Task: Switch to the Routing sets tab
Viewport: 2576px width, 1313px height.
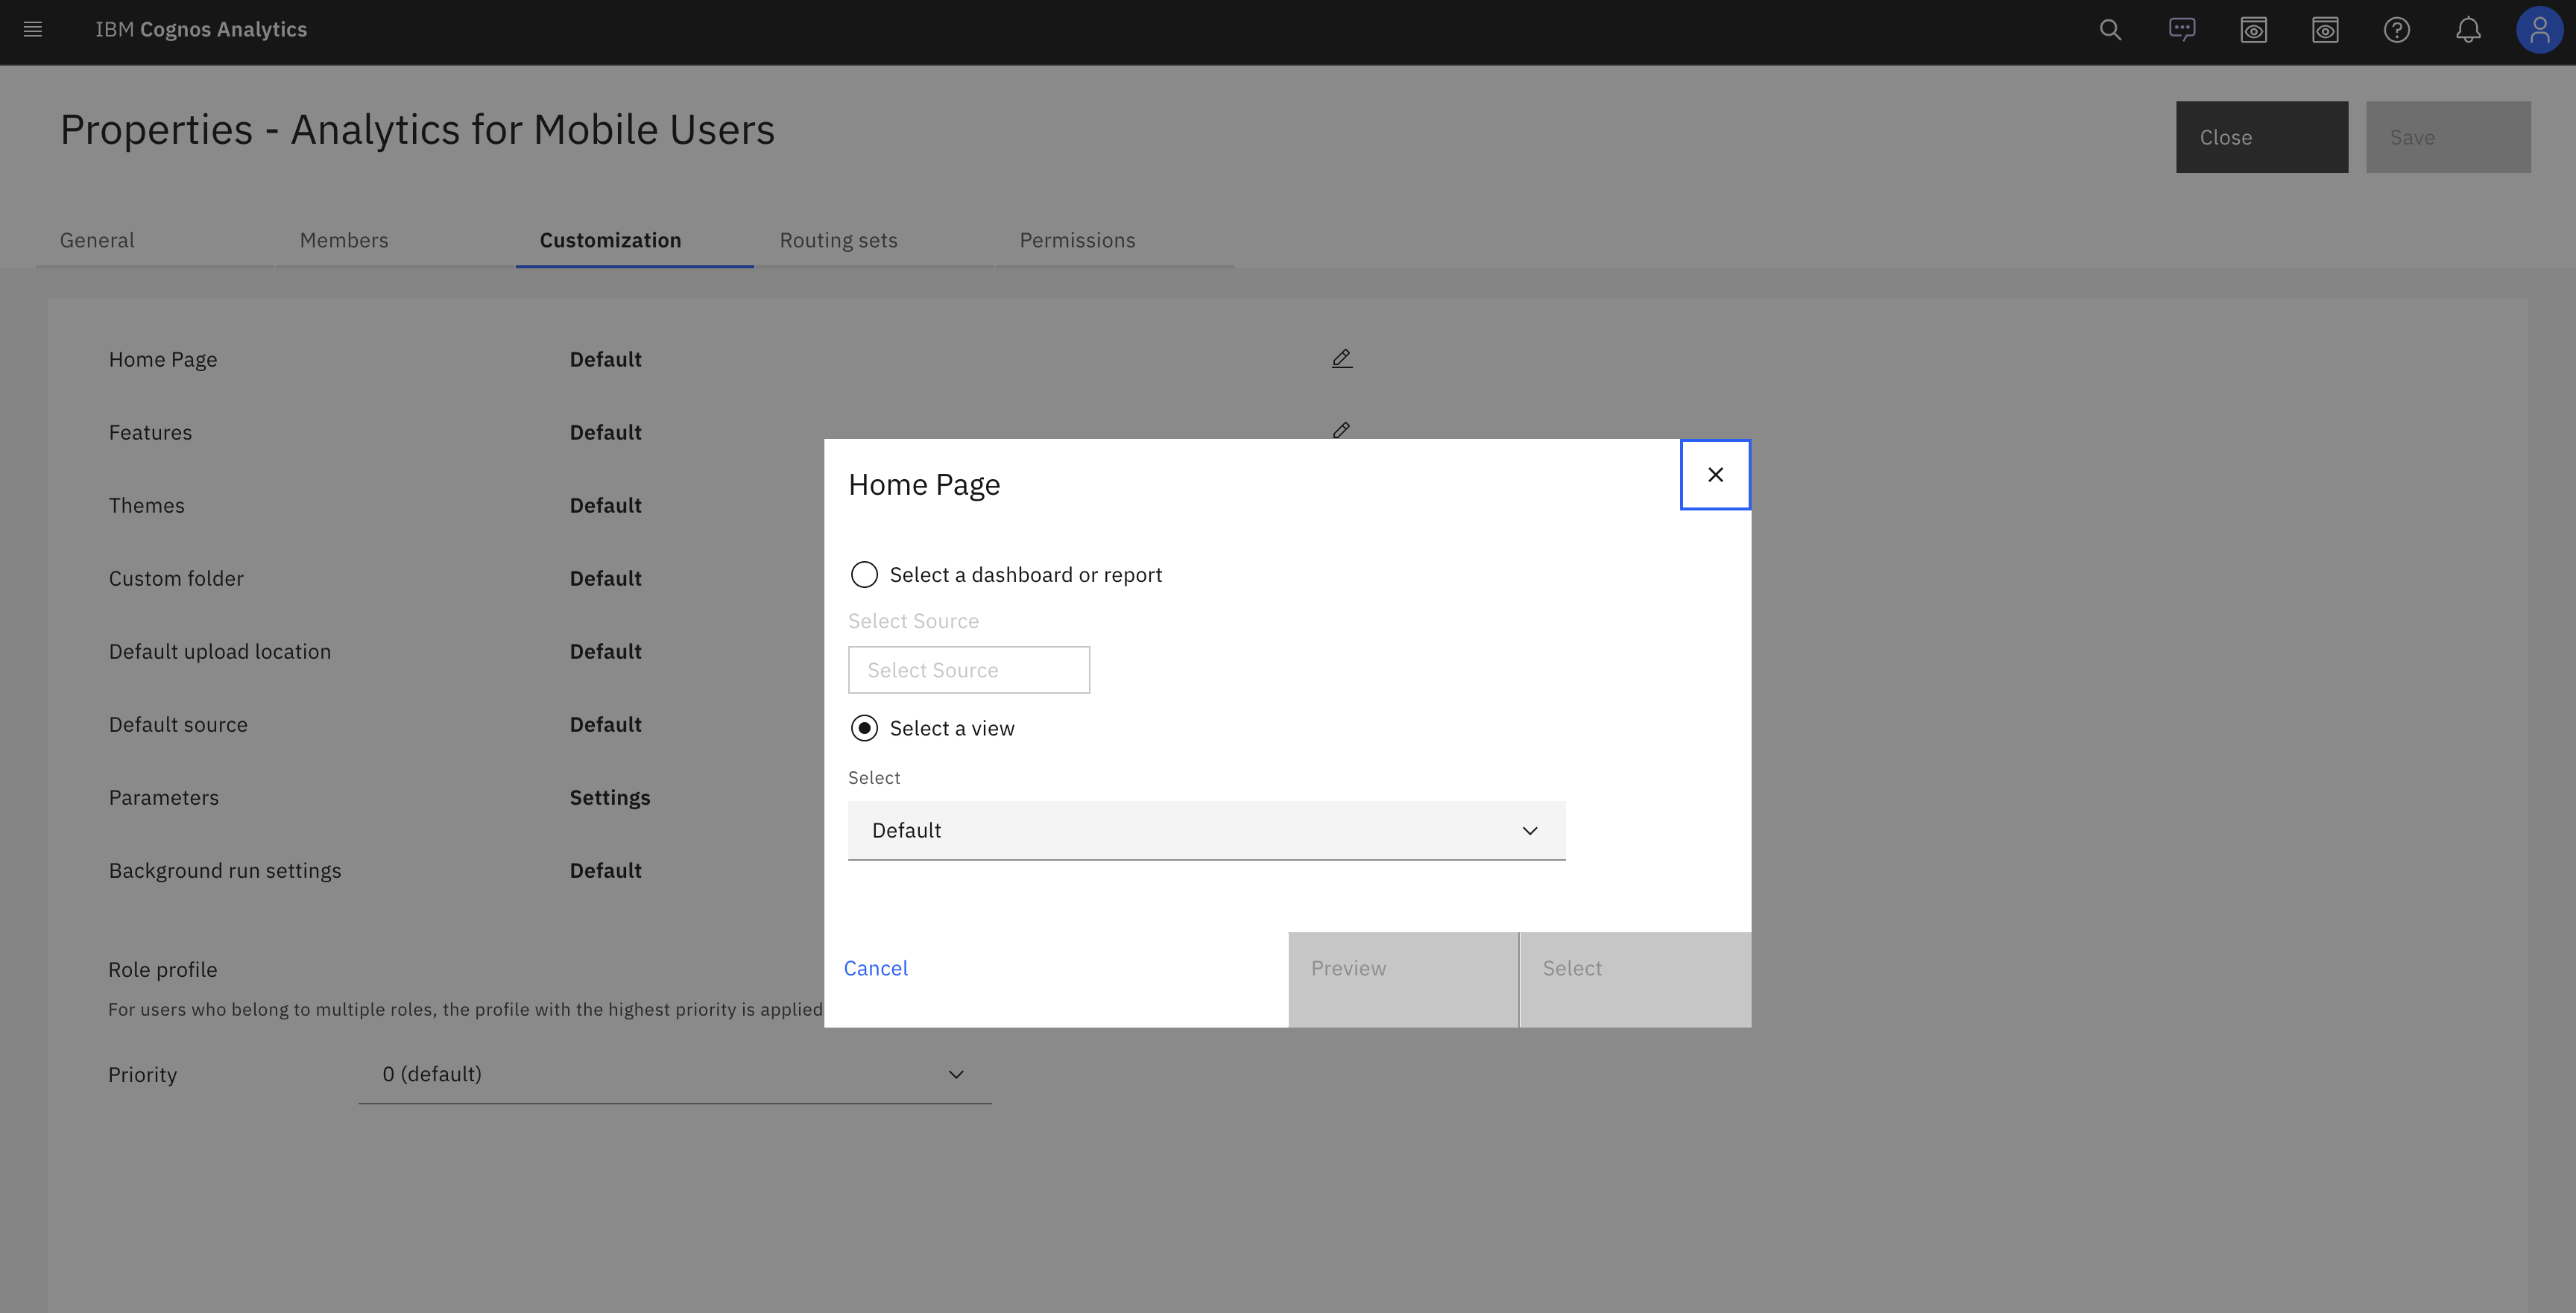Action: point(838,240)
